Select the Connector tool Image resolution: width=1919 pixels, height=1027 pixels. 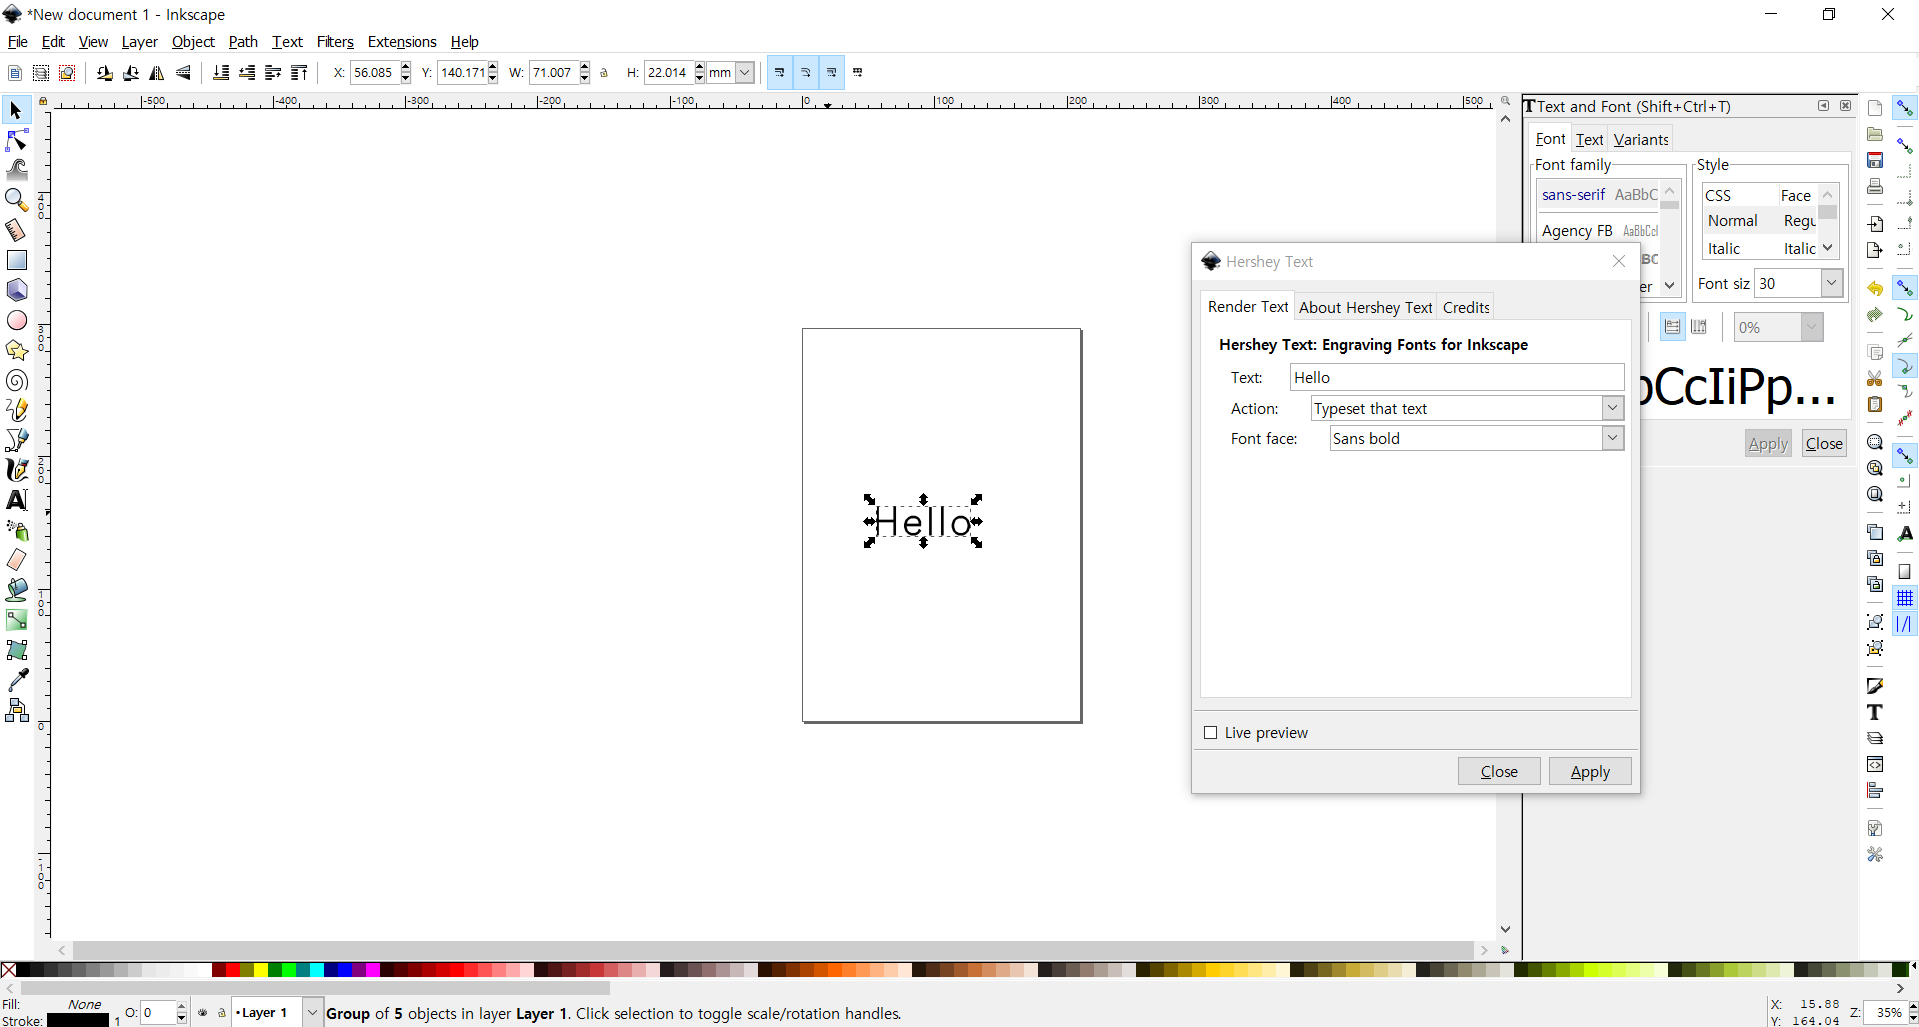(16, 710)
